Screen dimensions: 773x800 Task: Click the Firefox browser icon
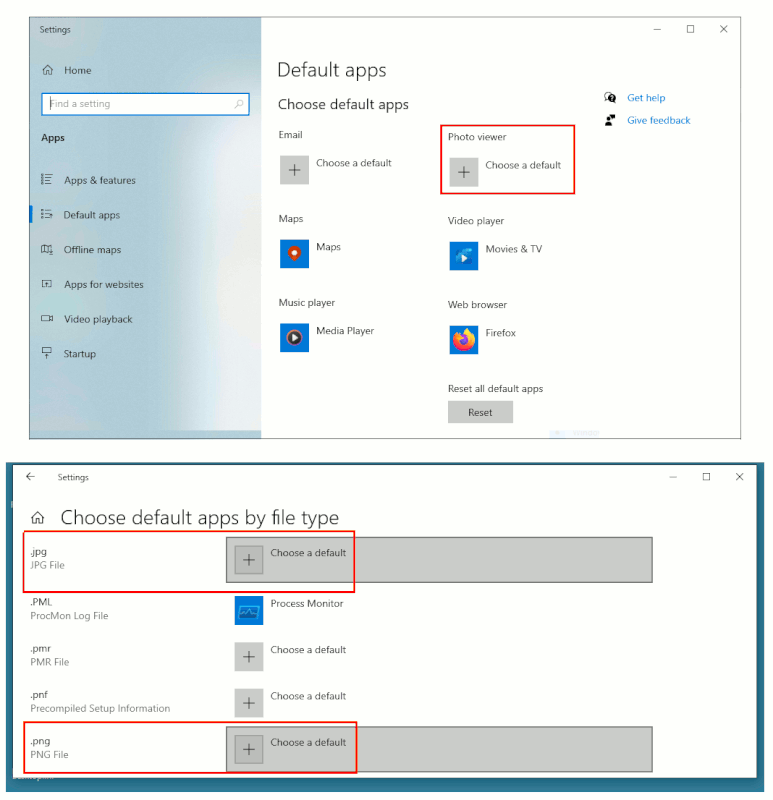(x=464, y=340)
